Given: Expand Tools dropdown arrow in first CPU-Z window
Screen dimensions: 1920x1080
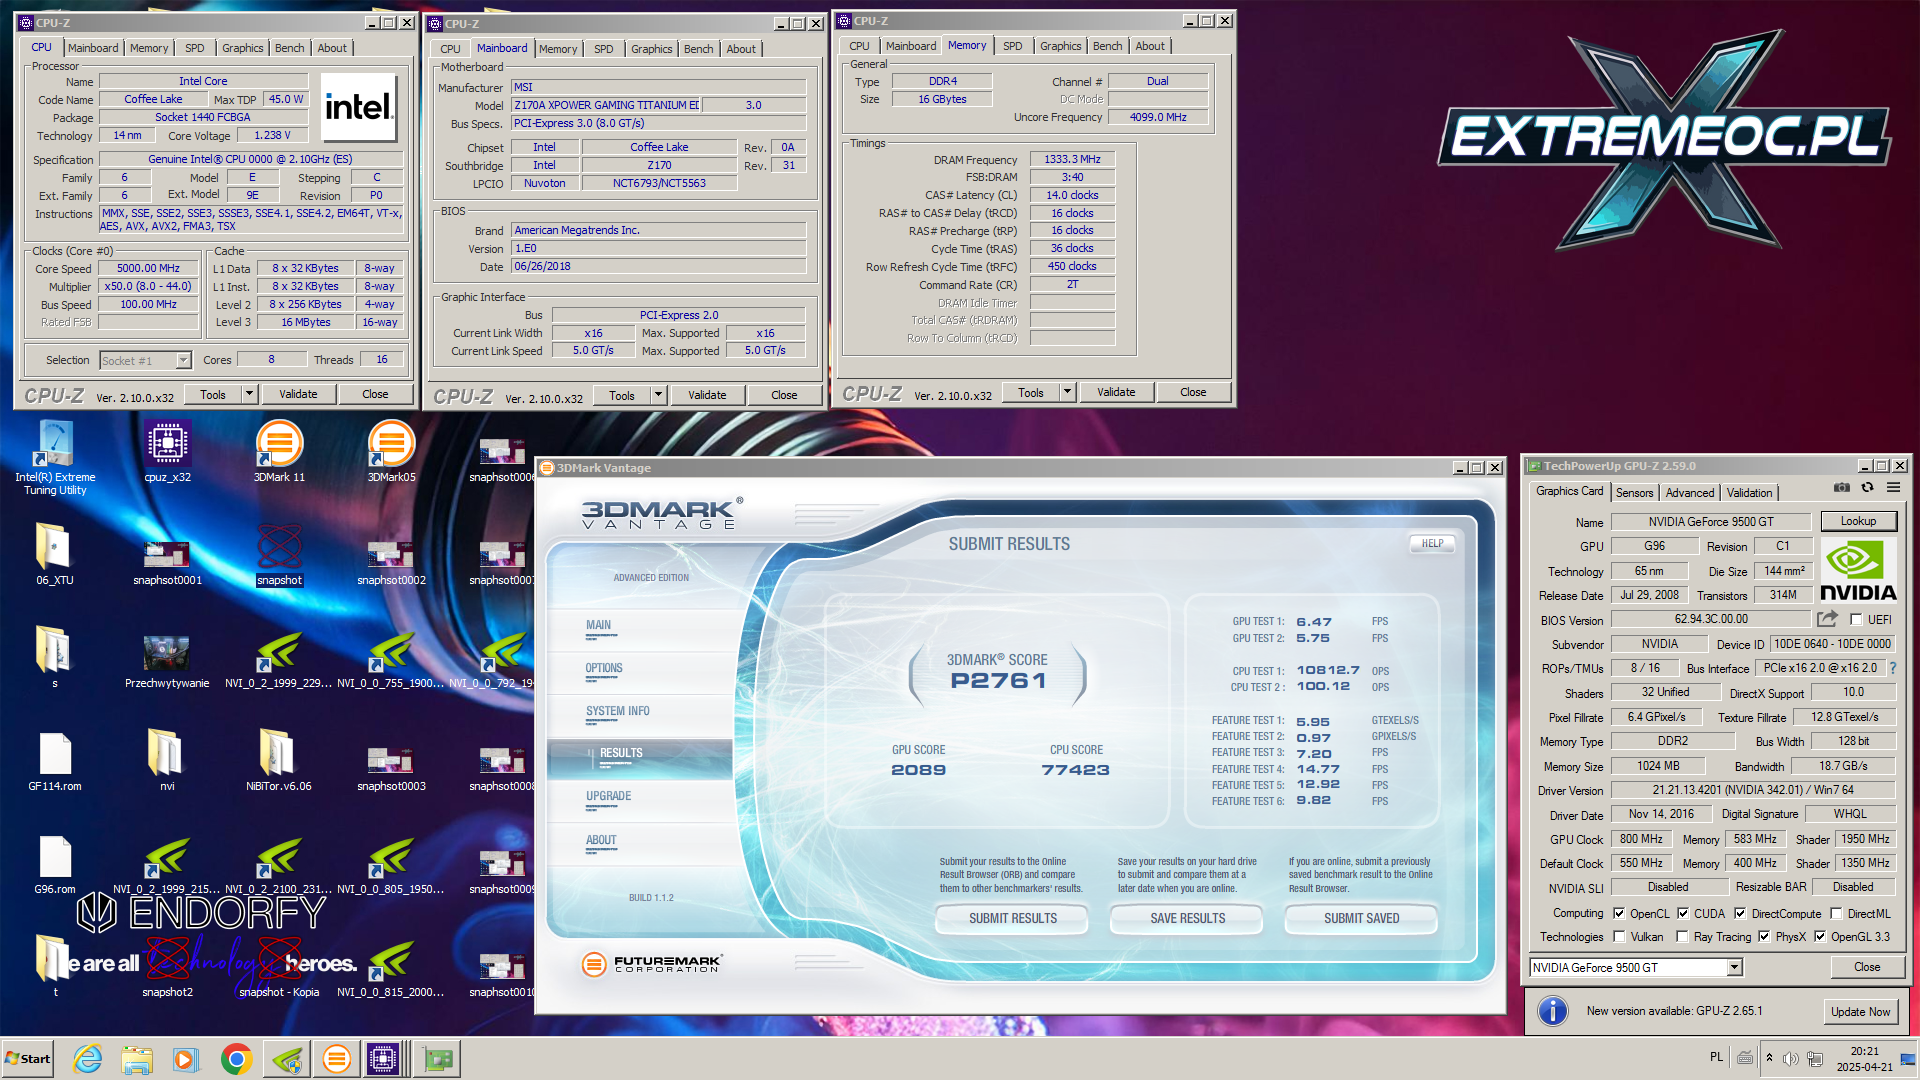Looking at the screenshot, I should [249, 394].
